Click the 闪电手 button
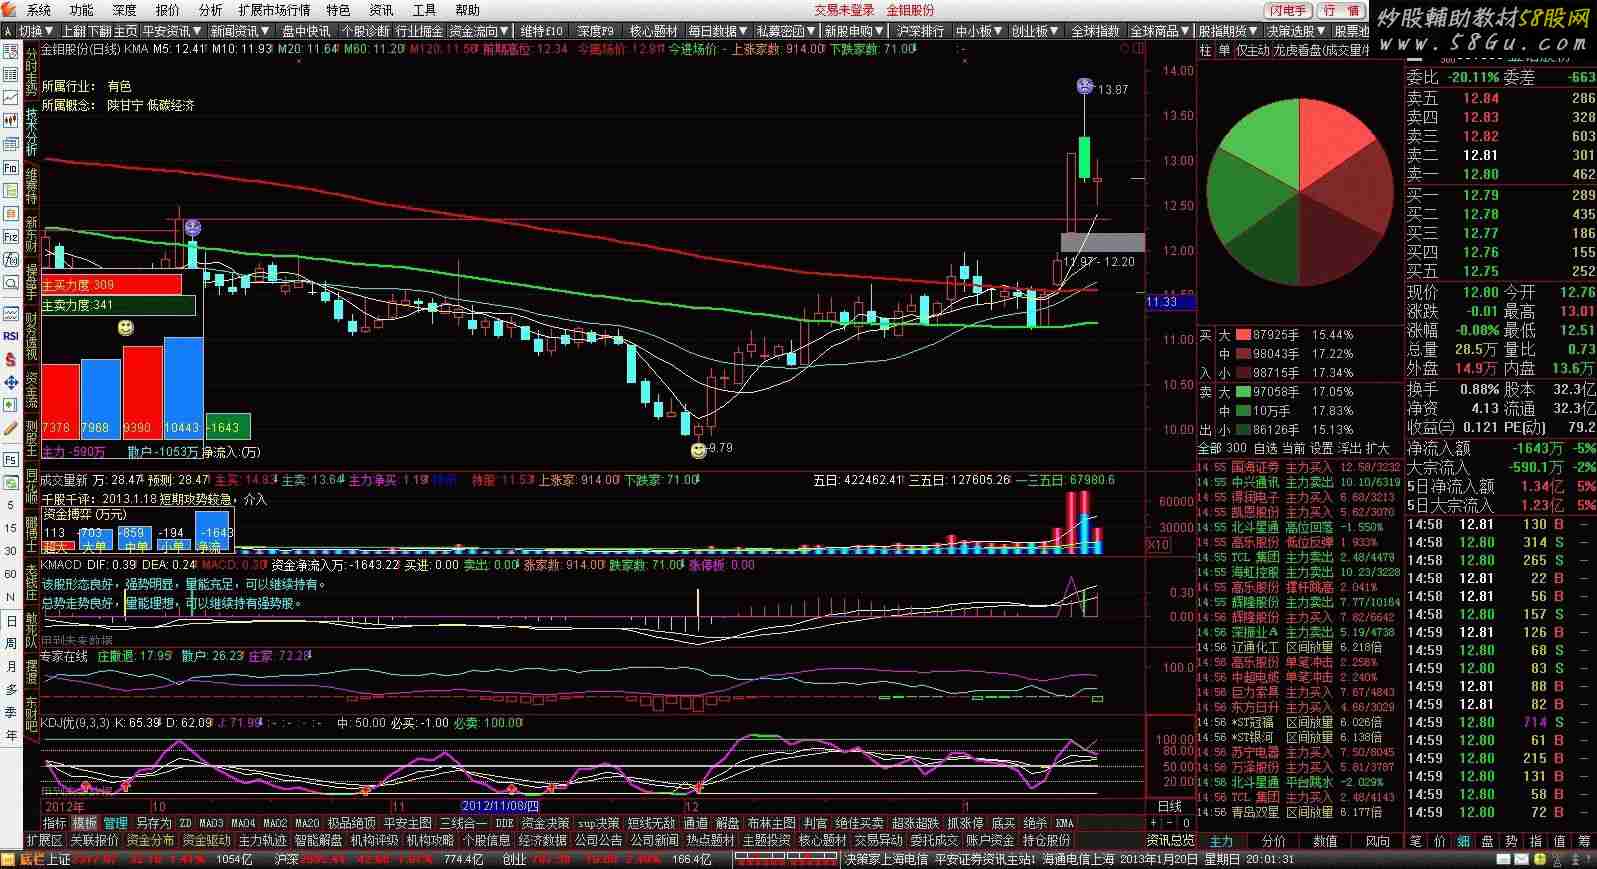This screenshot has width=1597, height=869. click(1288, 10)
